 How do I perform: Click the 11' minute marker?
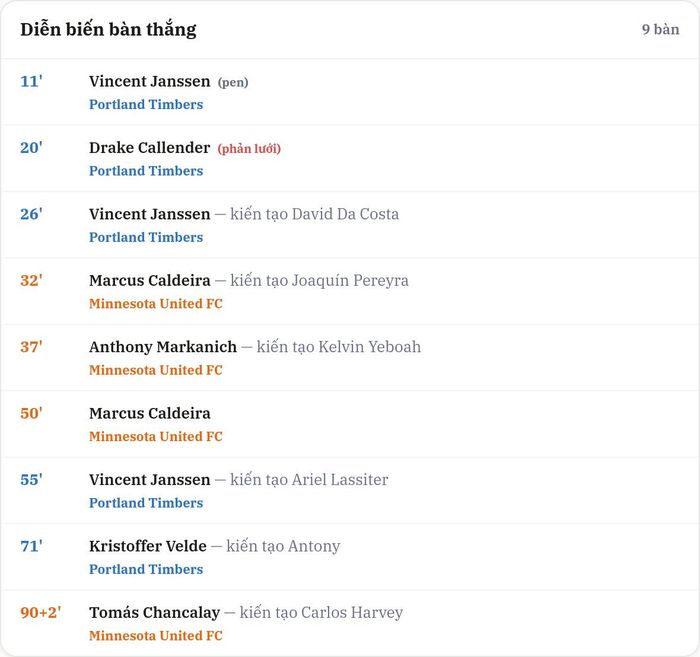click(31, 81)
